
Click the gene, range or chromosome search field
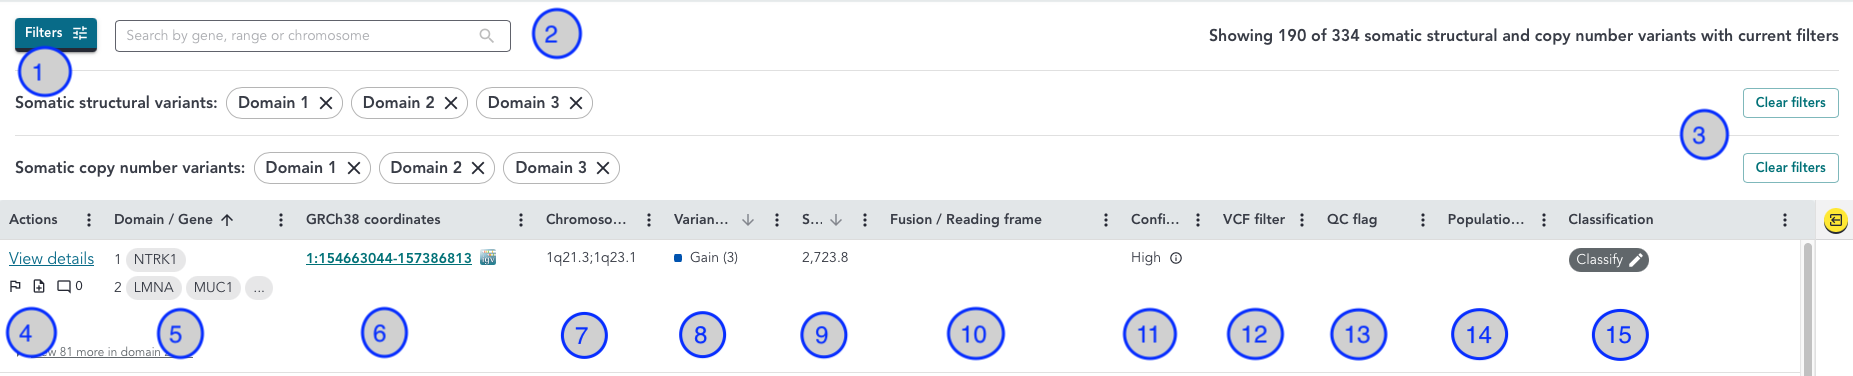tap(312, 36)
